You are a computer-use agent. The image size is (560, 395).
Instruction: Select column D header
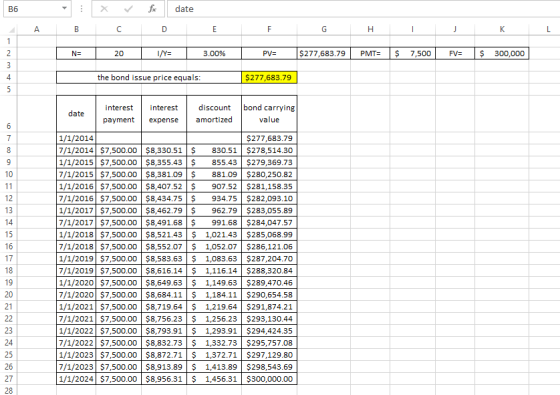tap(164, 29)
